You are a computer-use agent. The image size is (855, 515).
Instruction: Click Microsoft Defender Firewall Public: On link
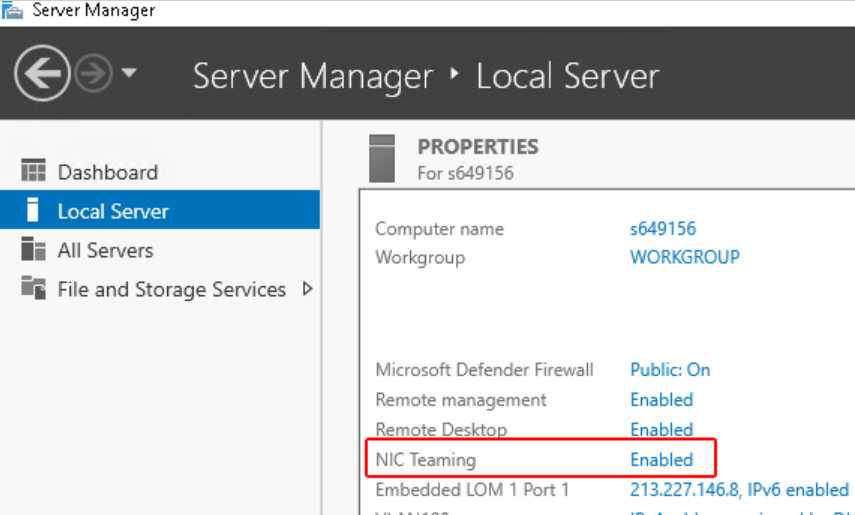669,370
